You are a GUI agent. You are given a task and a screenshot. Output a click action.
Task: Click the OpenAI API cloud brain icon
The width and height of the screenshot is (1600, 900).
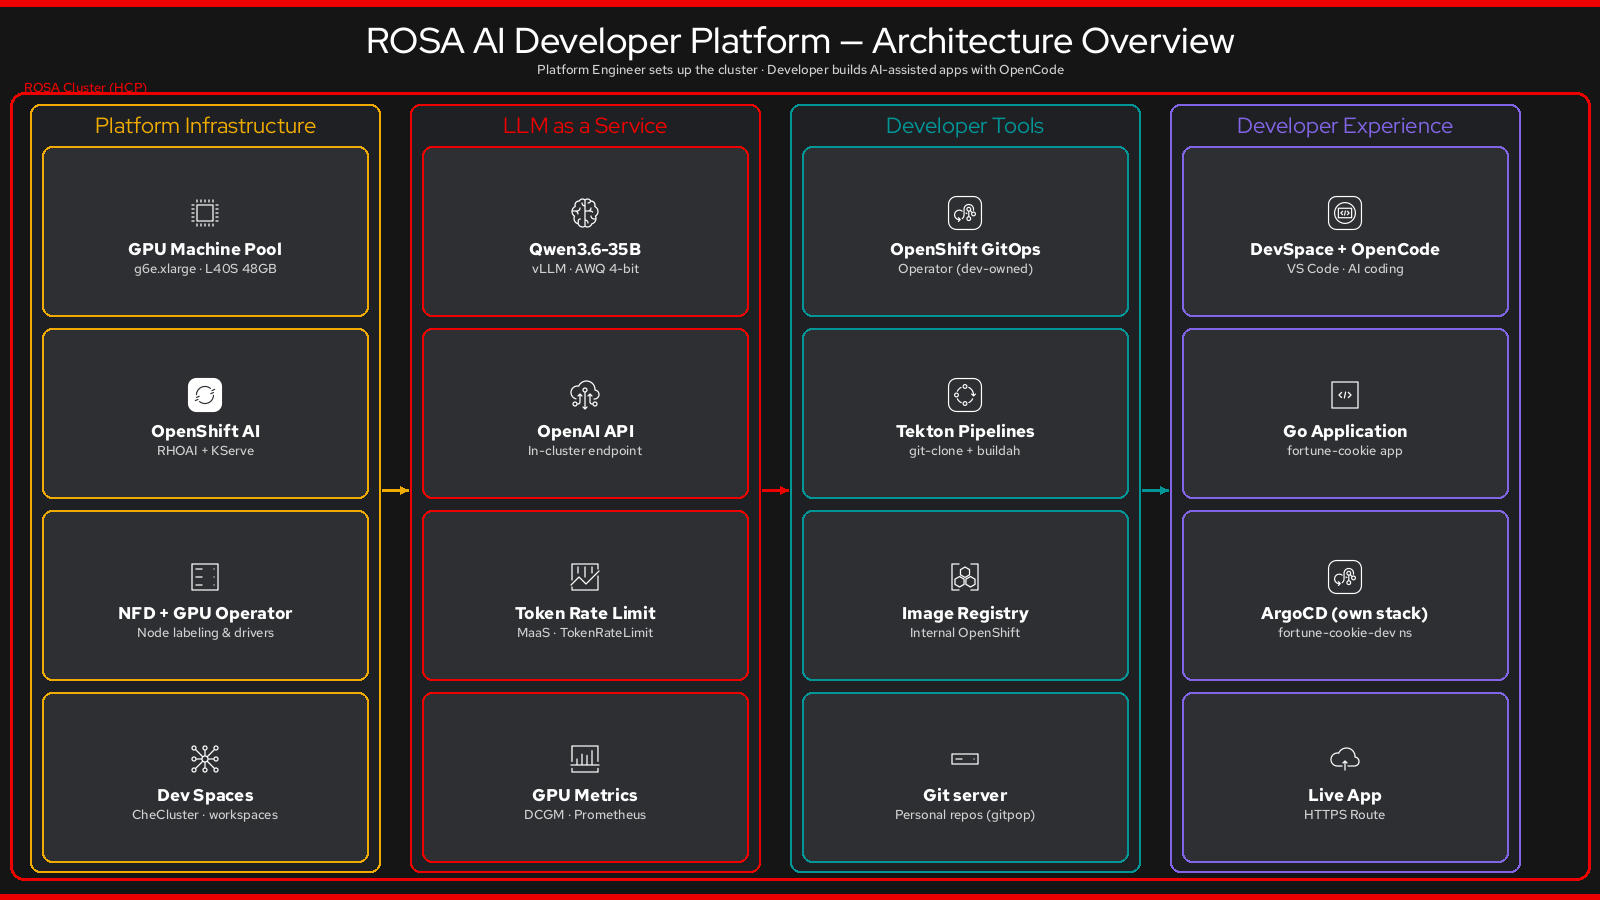pos(585,395)
